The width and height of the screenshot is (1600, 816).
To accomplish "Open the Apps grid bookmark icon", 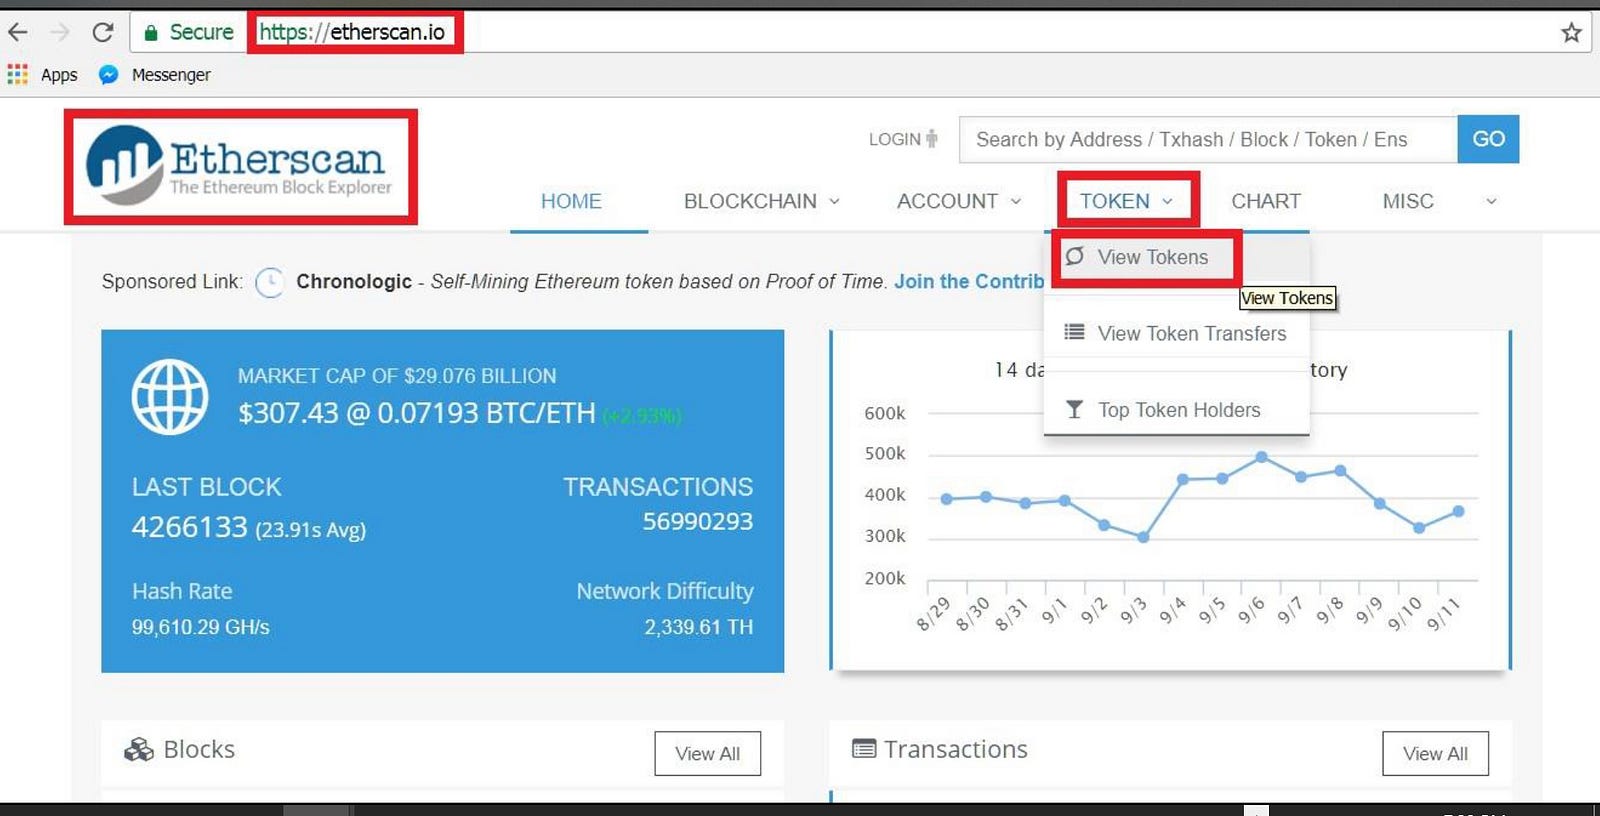I will [17, 74].
